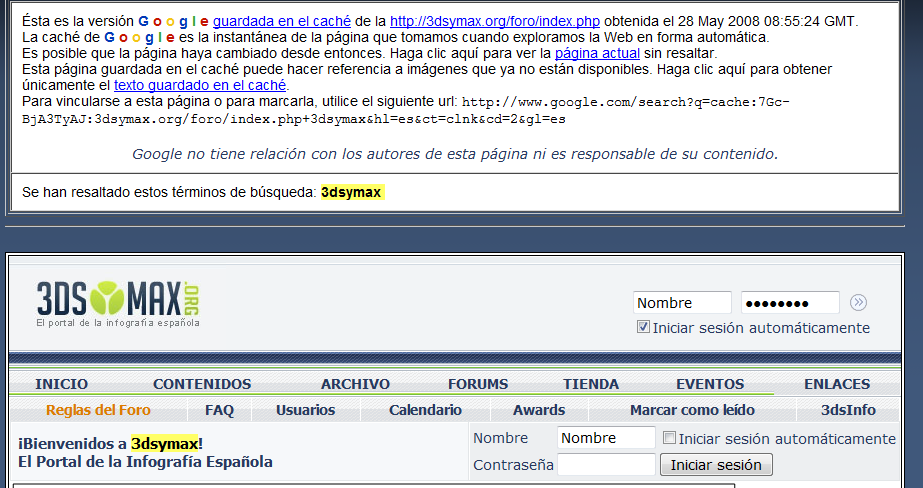
Task: Open the Usuarios list
Action: (x=306, y=410)
